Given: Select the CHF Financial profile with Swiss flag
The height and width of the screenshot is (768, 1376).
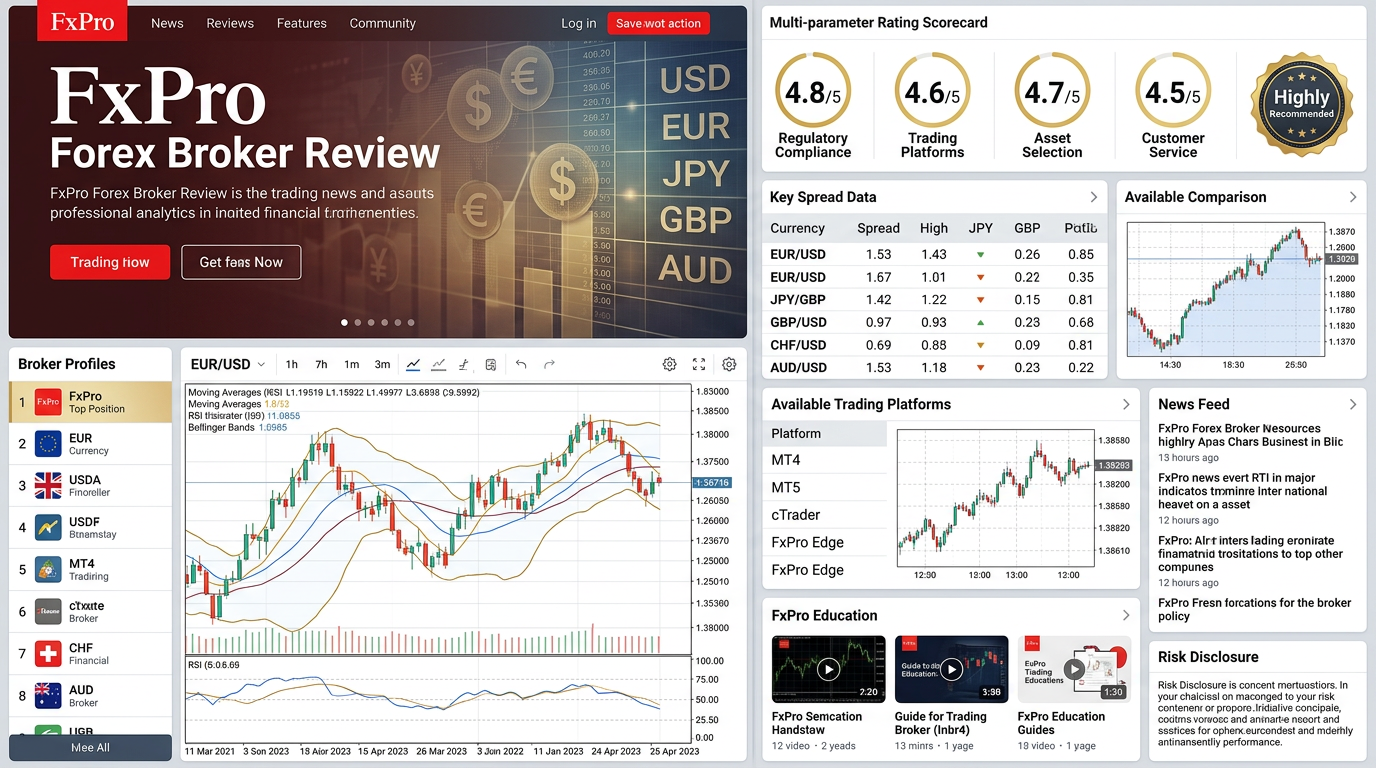Looking at the screenshot, I should [x=91, y=654].
